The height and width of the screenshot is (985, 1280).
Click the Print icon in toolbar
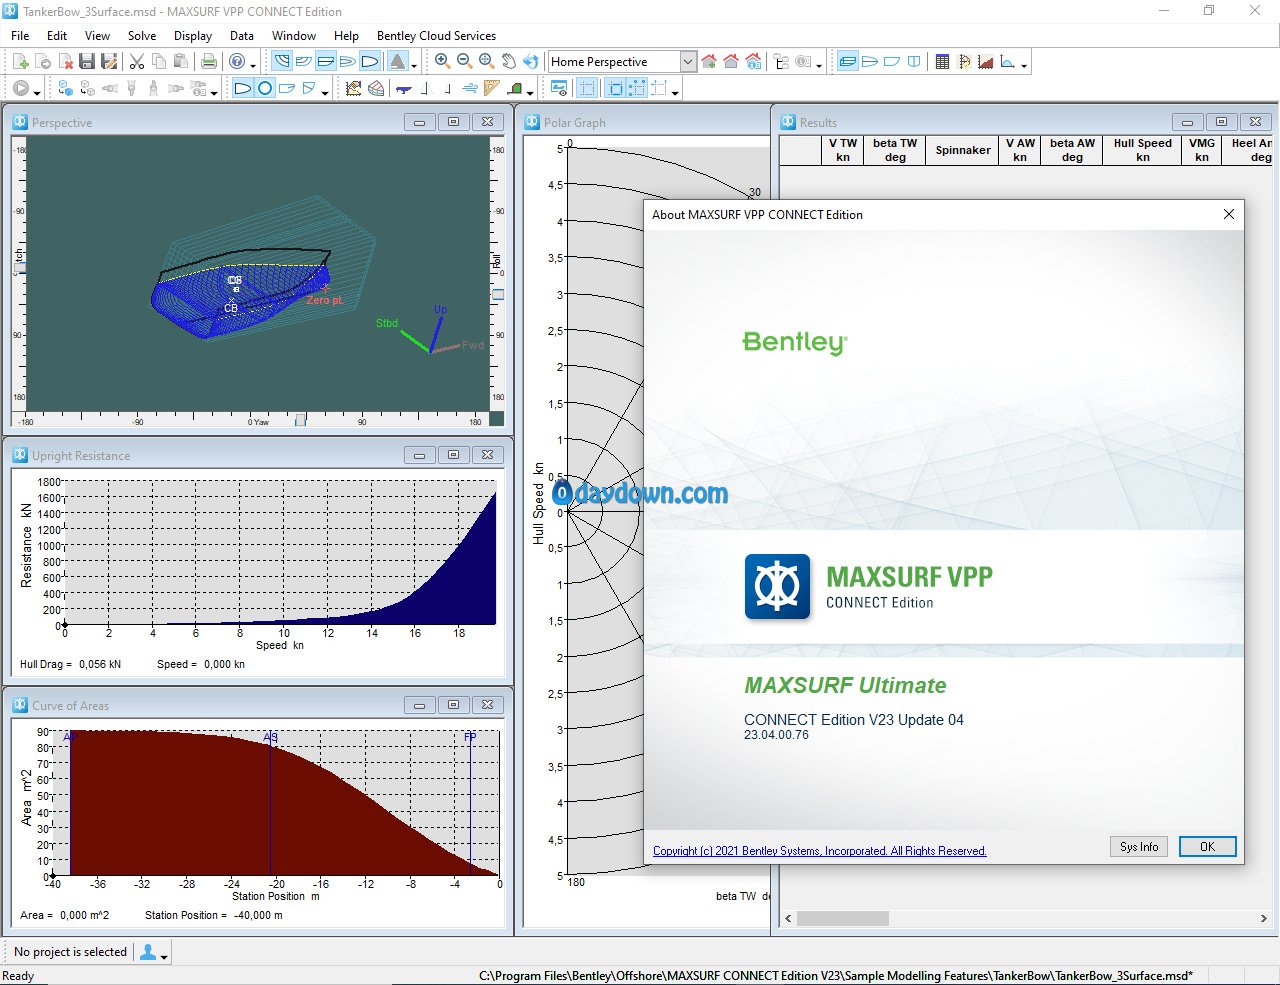(209, 61)
